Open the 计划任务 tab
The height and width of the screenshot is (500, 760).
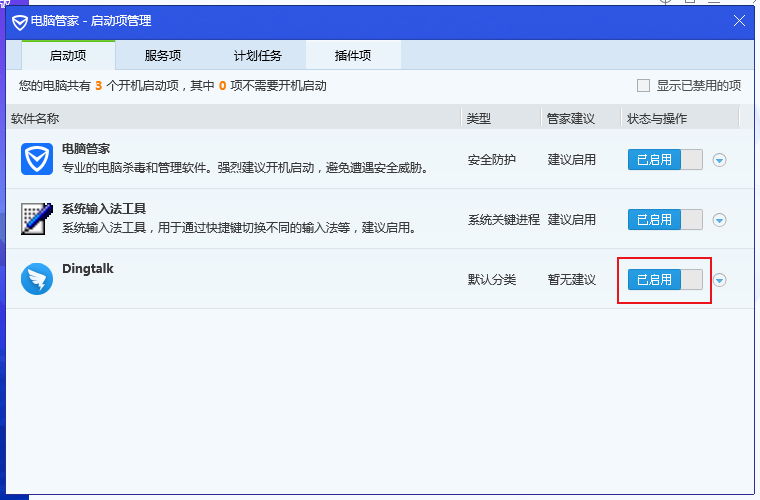[258, 55]
